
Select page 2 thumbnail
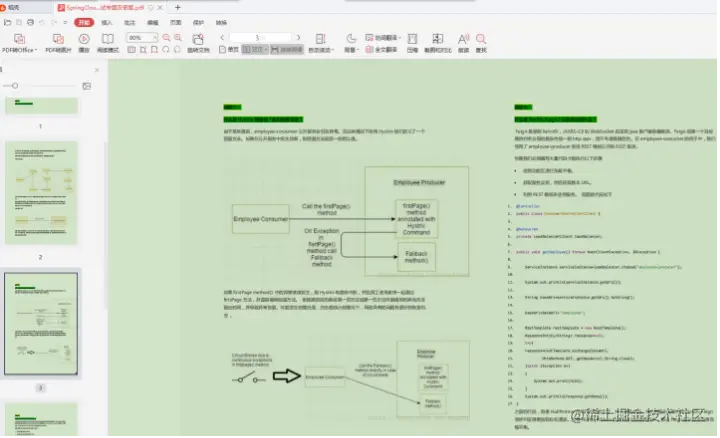point(41,193)
